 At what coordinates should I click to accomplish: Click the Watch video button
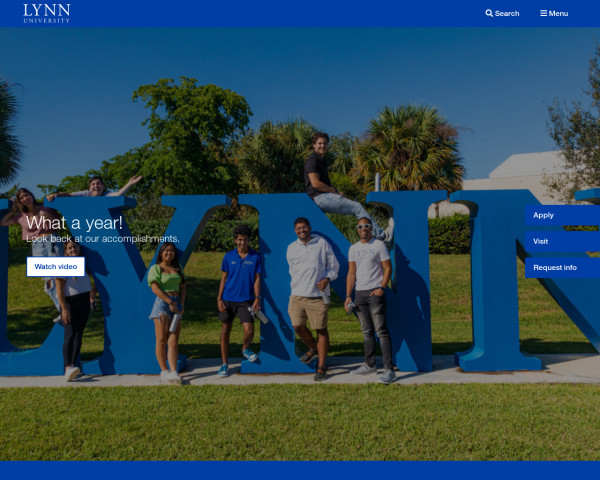pyautogui.click(x=56, y=266)
